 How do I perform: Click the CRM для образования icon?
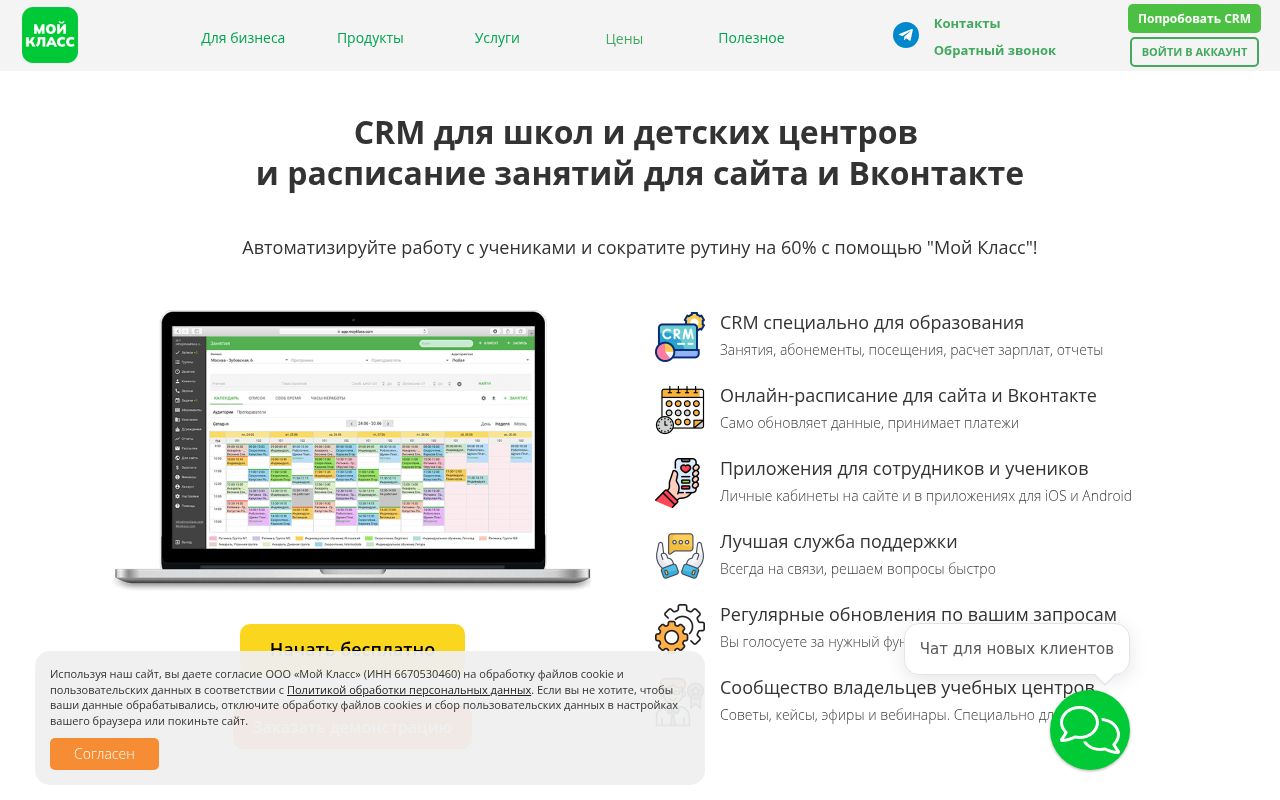tap(680, 337)
